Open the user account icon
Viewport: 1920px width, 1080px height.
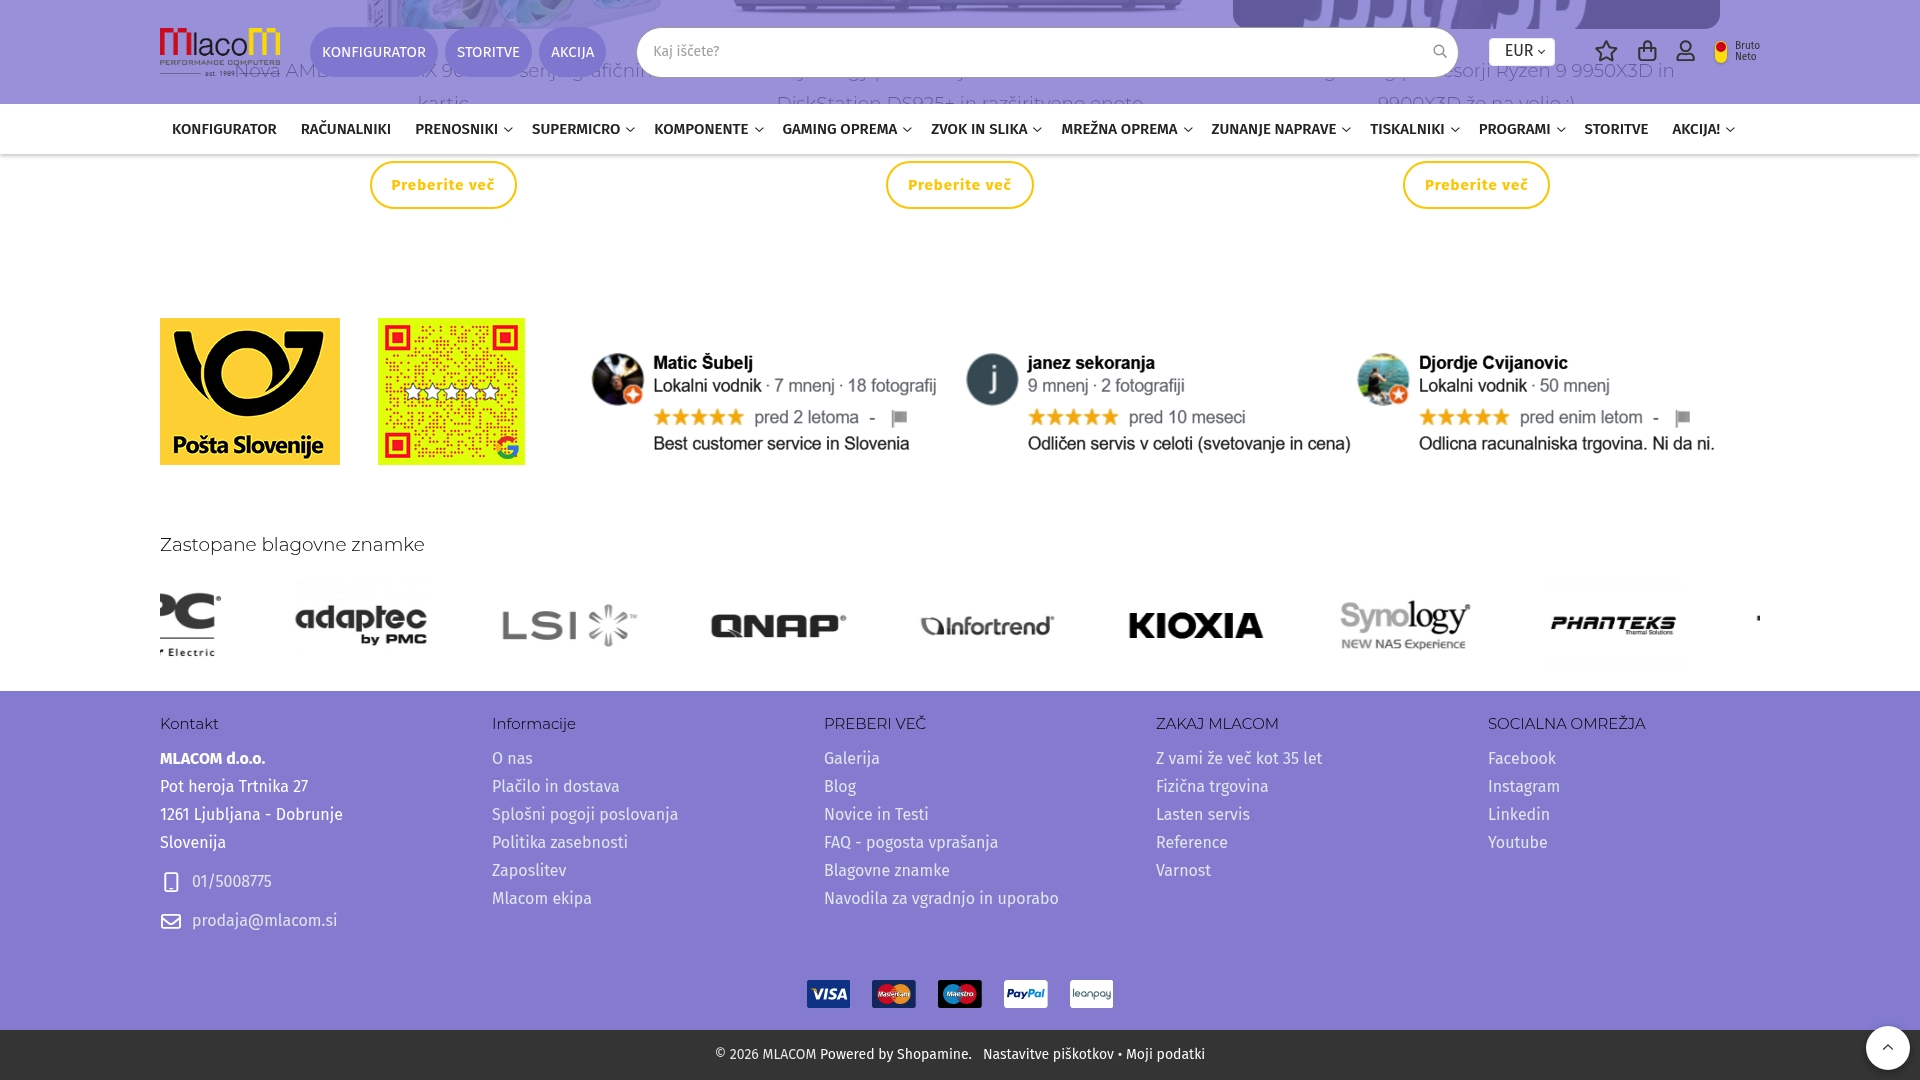(x=1685, y=51)
